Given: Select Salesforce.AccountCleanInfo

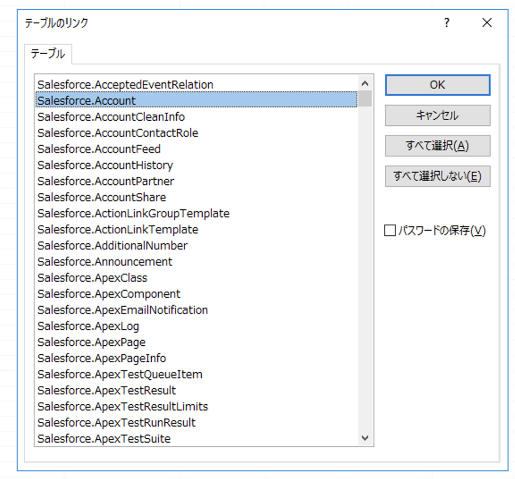Looking at the screenshot, I should (197, 117).
